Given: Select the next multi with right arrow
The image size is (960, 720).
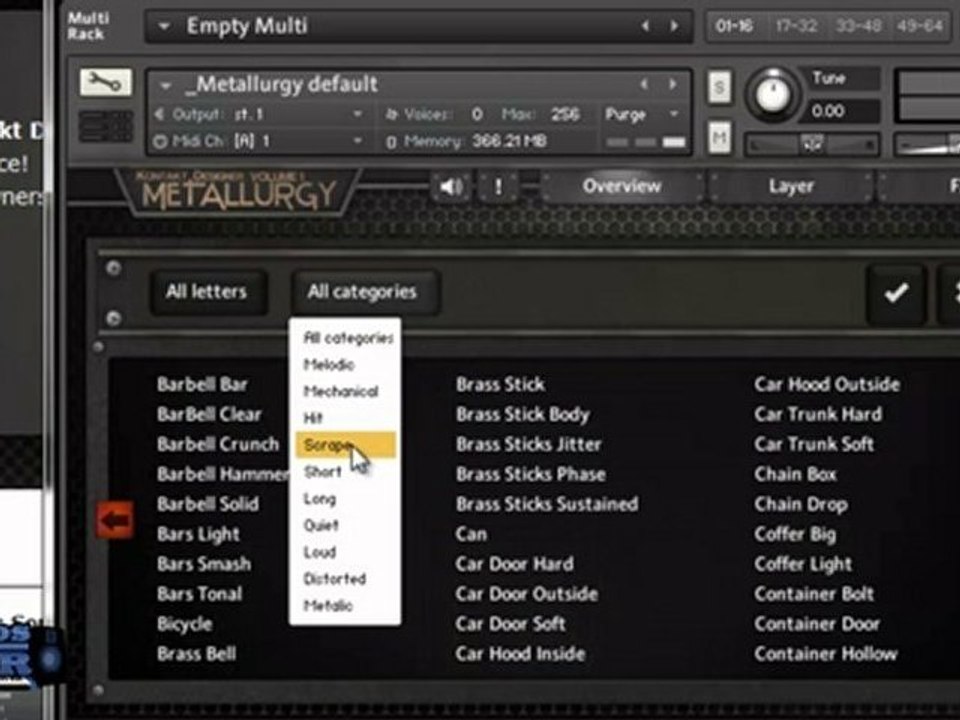Looking at the screenshot, I should (674, 26).
